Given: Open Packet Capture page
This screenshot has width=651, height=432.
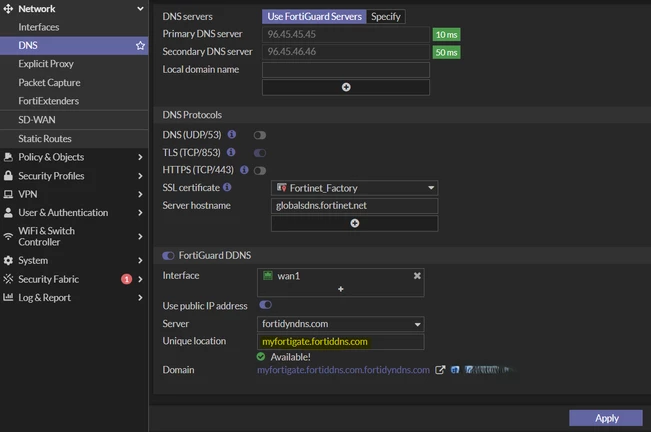Looking at the screenshot, I should [74, 83].
